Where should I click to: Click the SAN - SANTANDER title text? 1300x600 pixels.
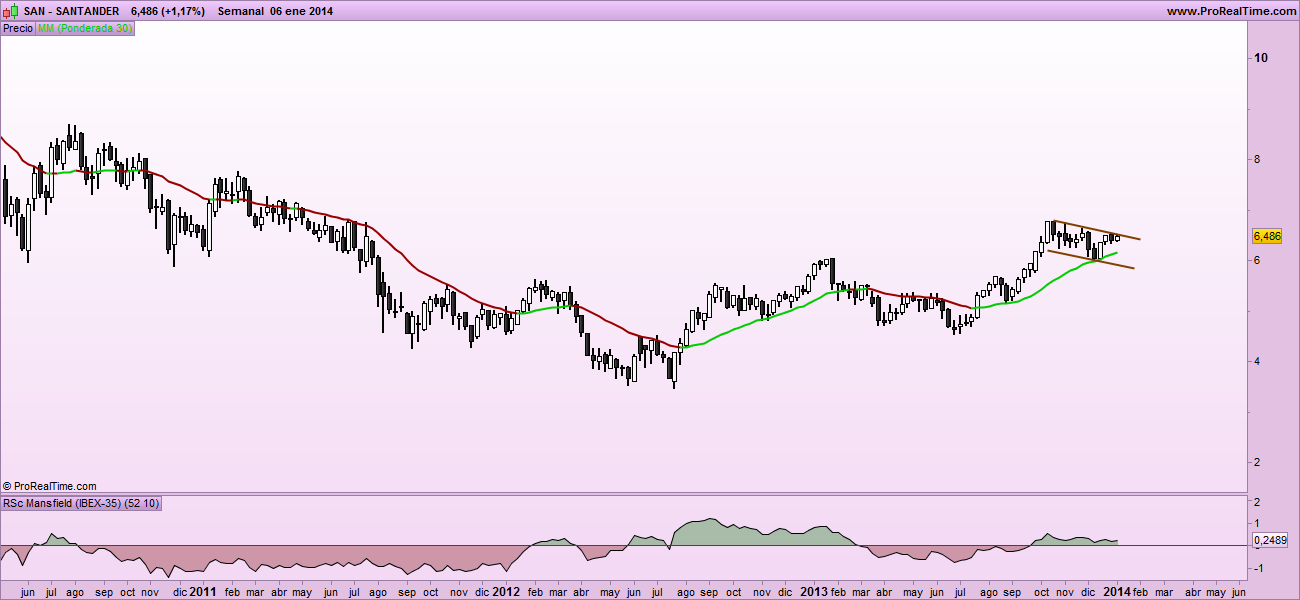click(71, 11)
